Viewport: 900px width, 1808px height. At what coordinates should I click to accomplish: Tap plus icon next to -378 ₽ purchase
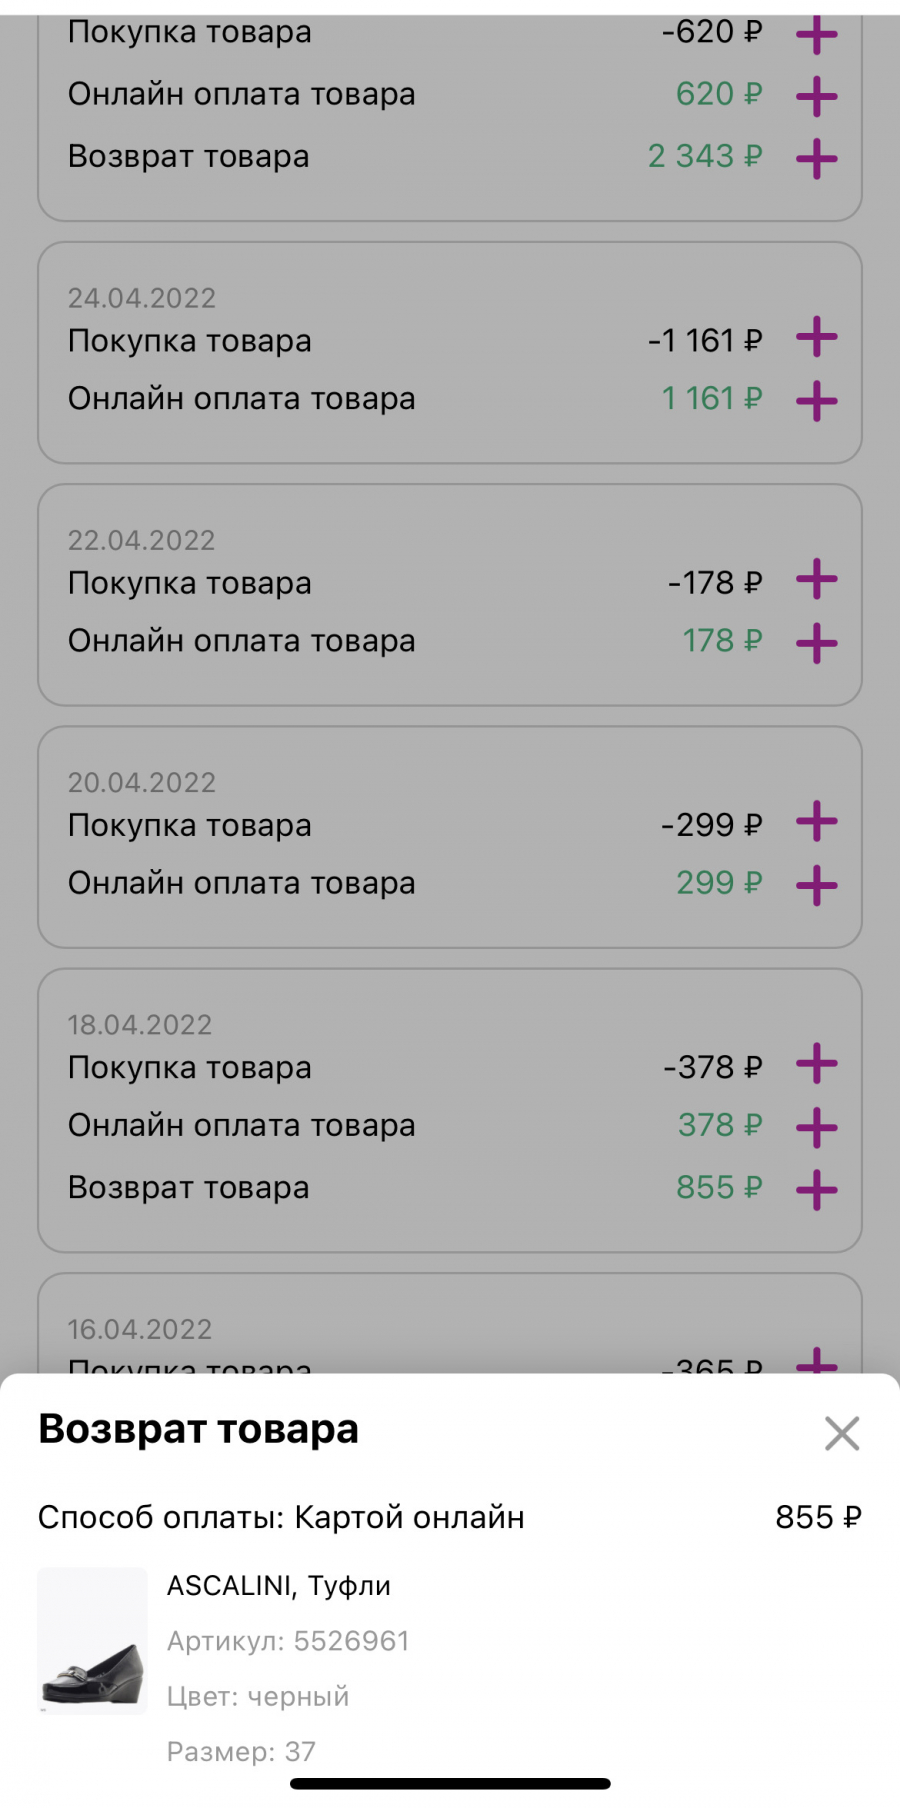click(817, 1063)
